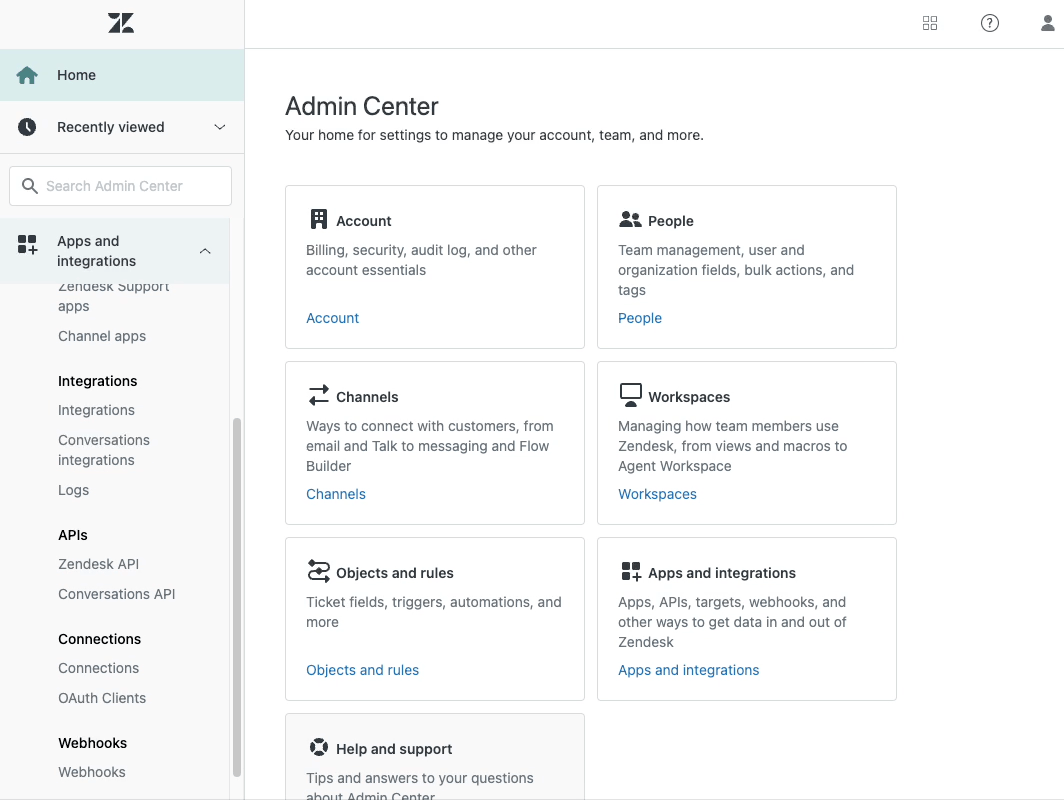1064x800 pixels.
Task: Collapse the Apps and integrations sidebar section
Action: (205, 251)
